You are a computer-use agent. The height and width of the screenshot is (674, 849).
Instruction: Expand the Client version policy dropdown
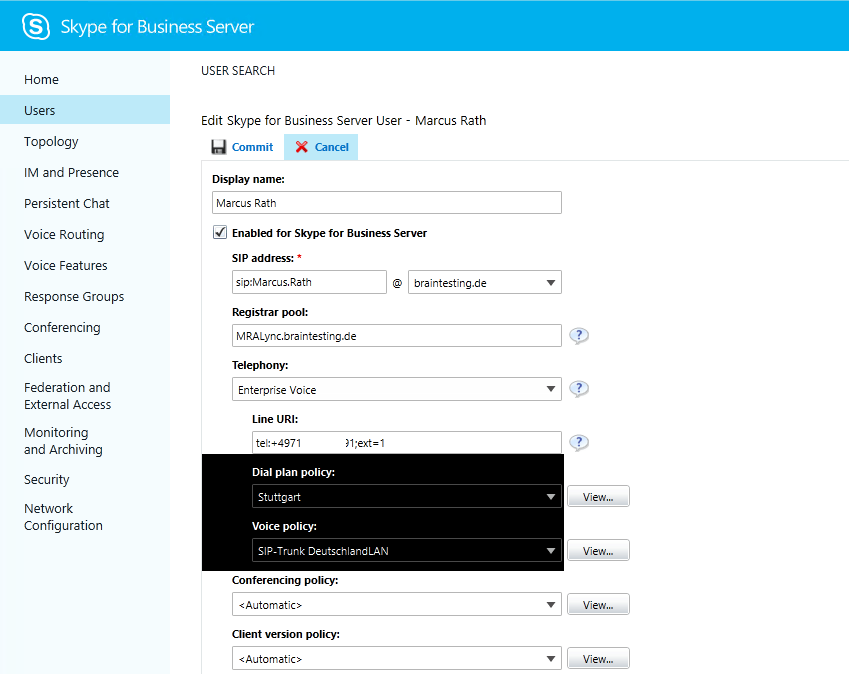551,658
